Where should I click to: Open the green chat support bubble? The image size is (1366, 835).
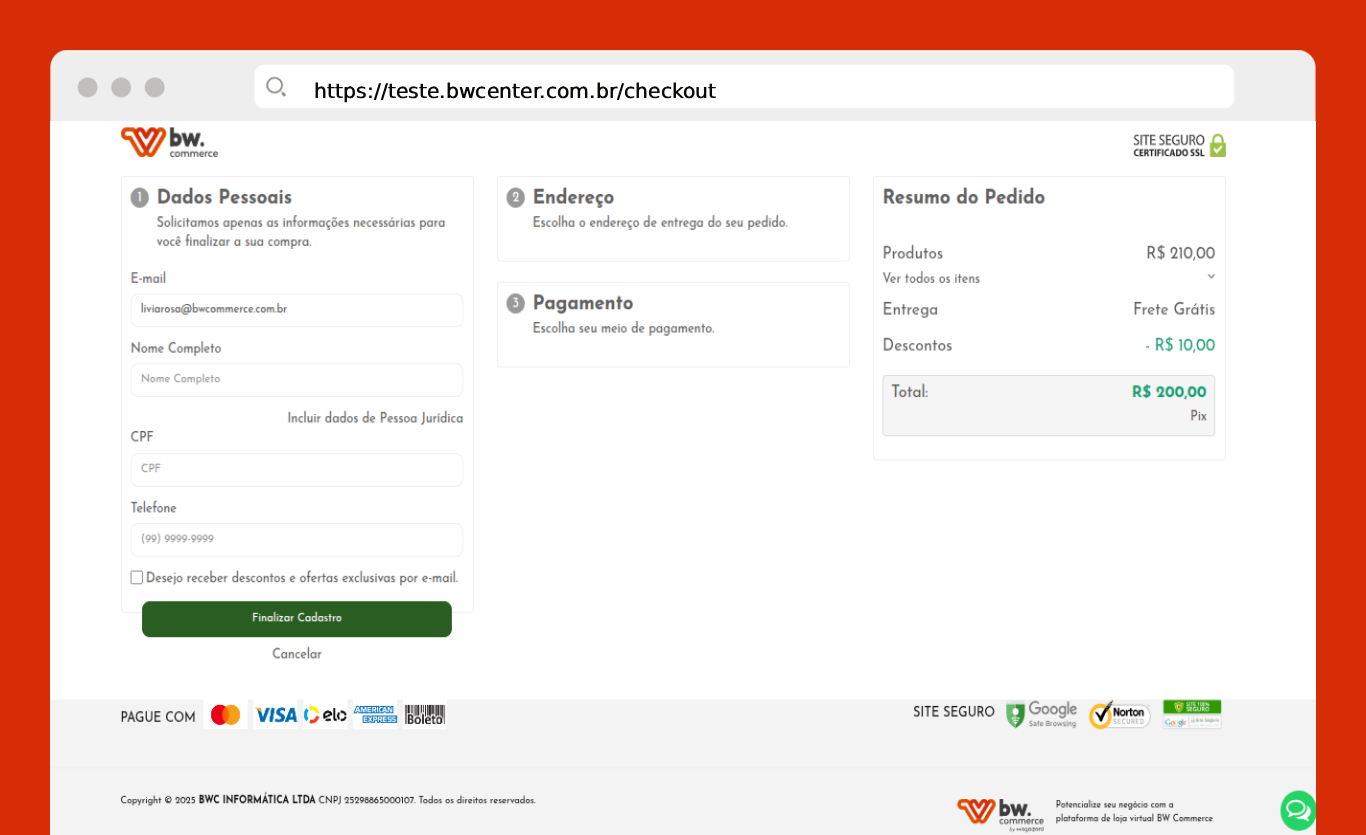pyautogui.click(x=1298, y=810)
